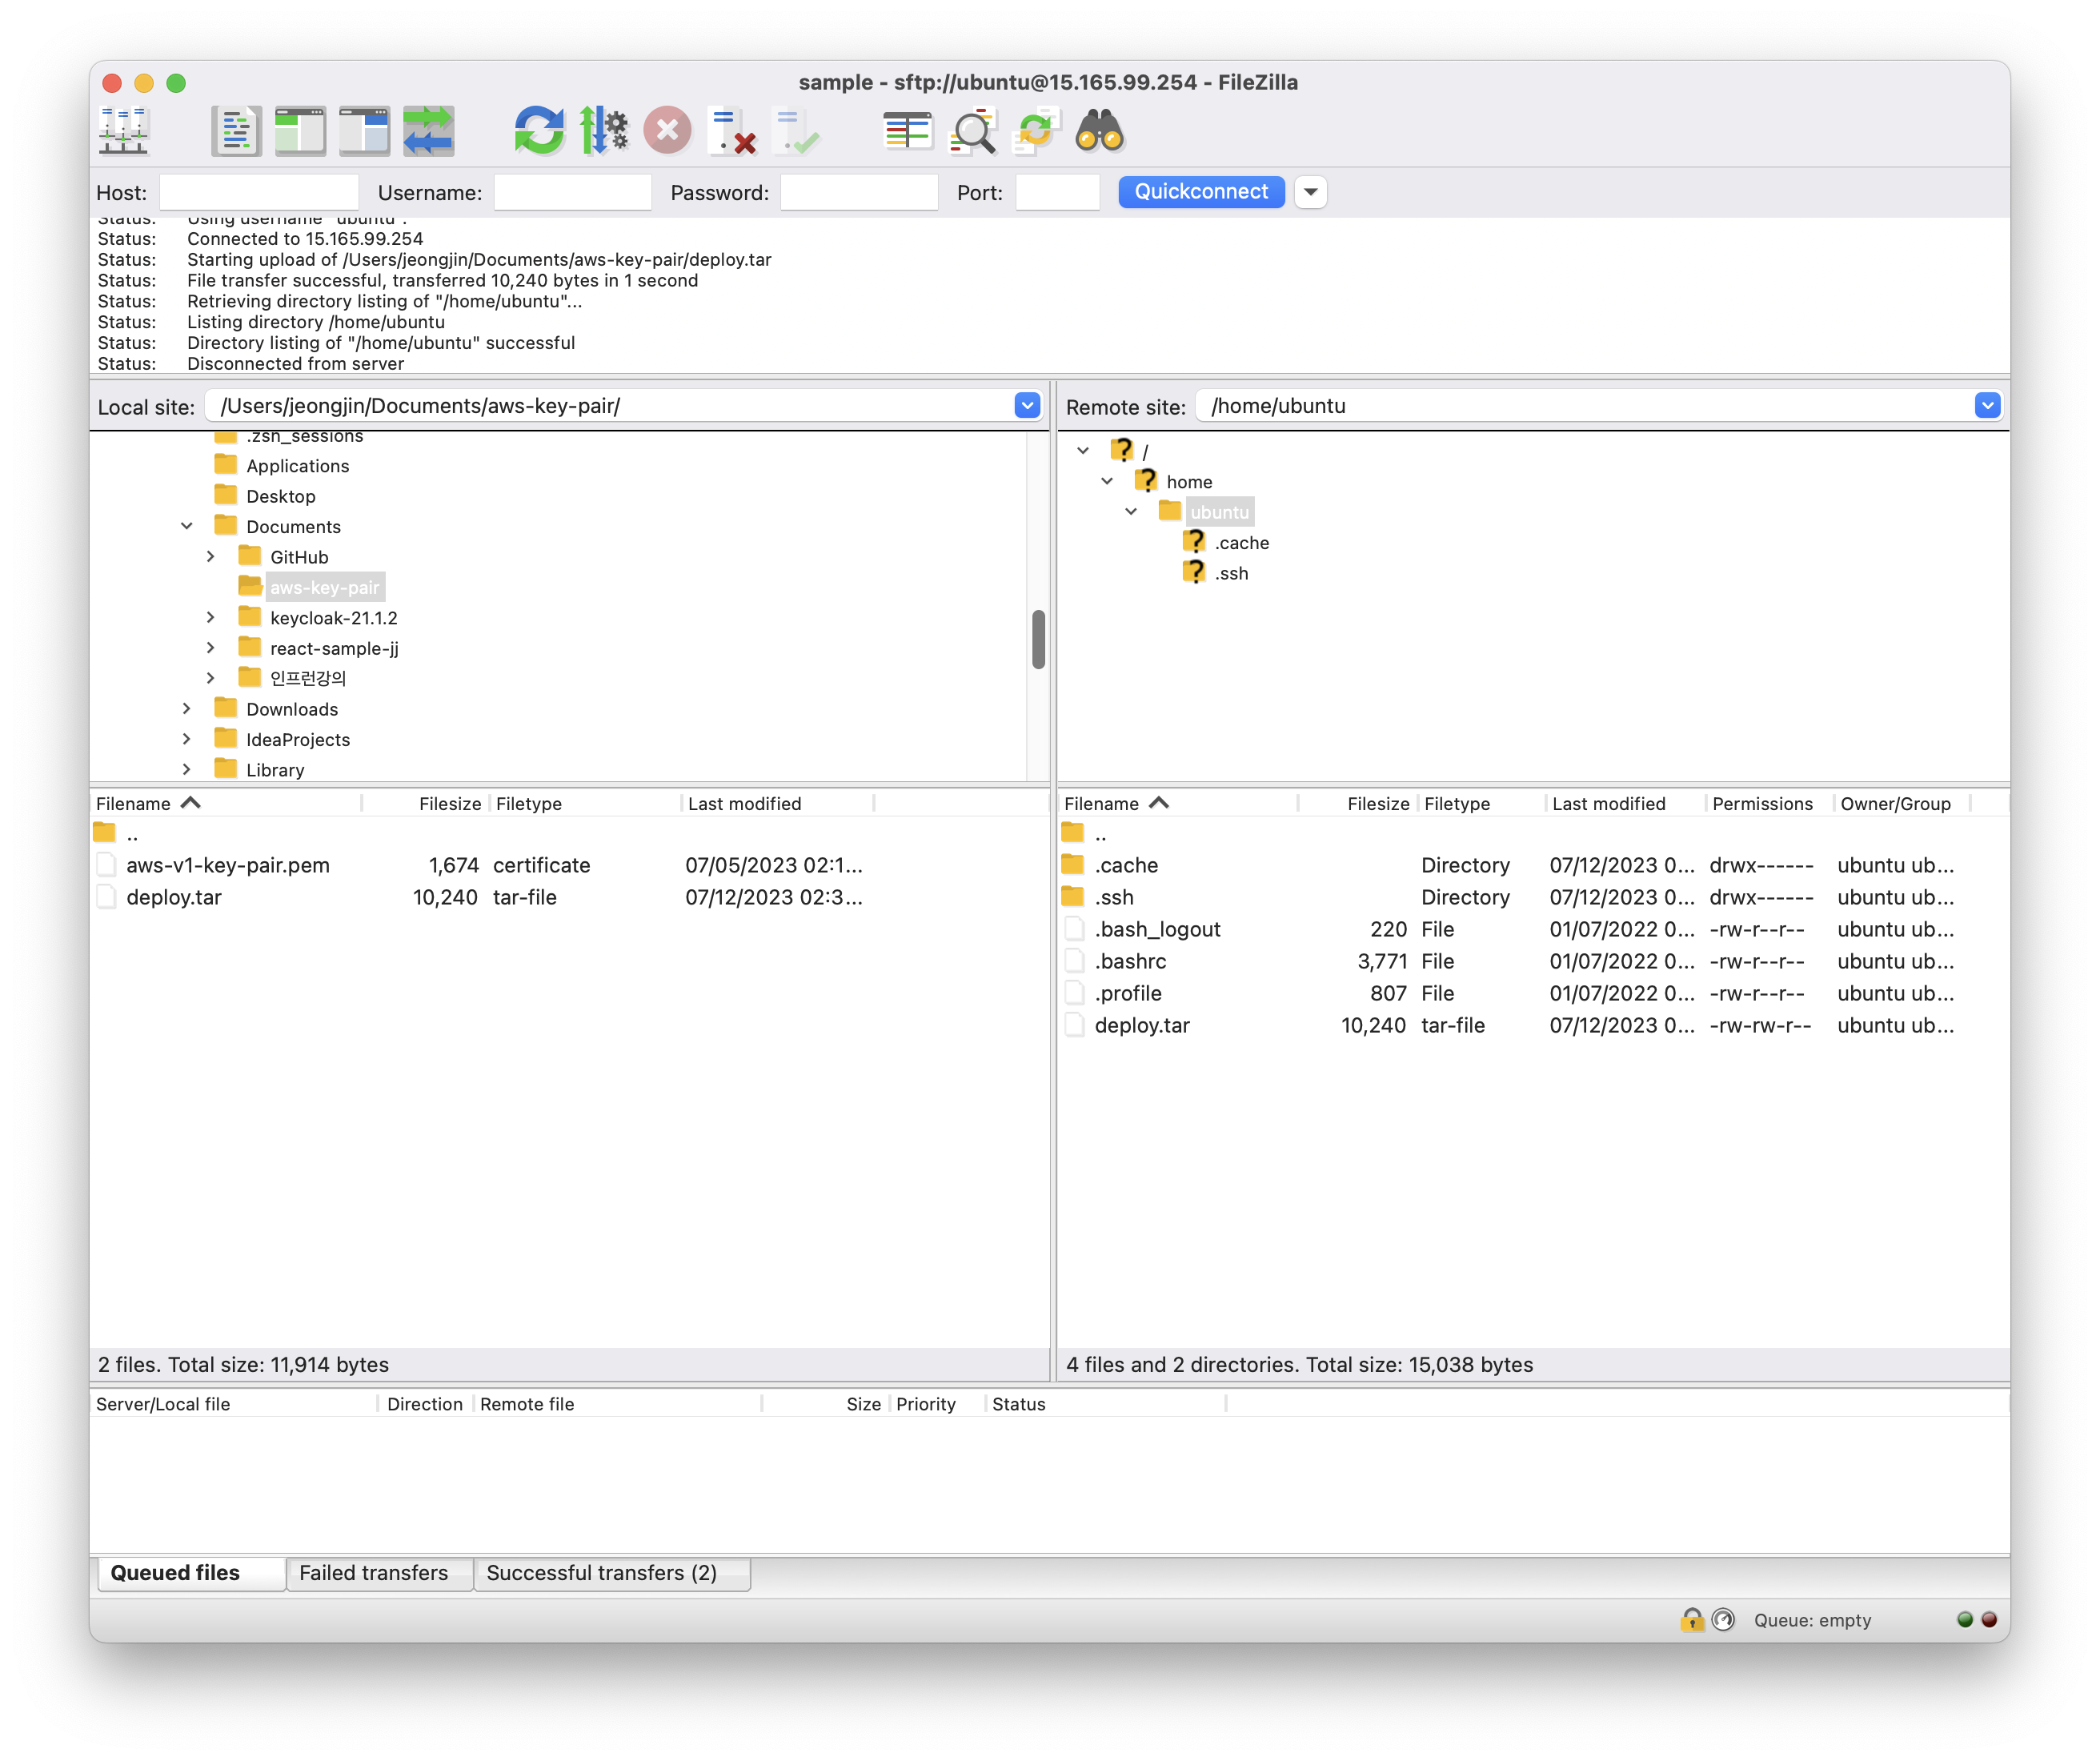Expand the GitHub folder
Screen dimensions: 2100x1761
211,556
